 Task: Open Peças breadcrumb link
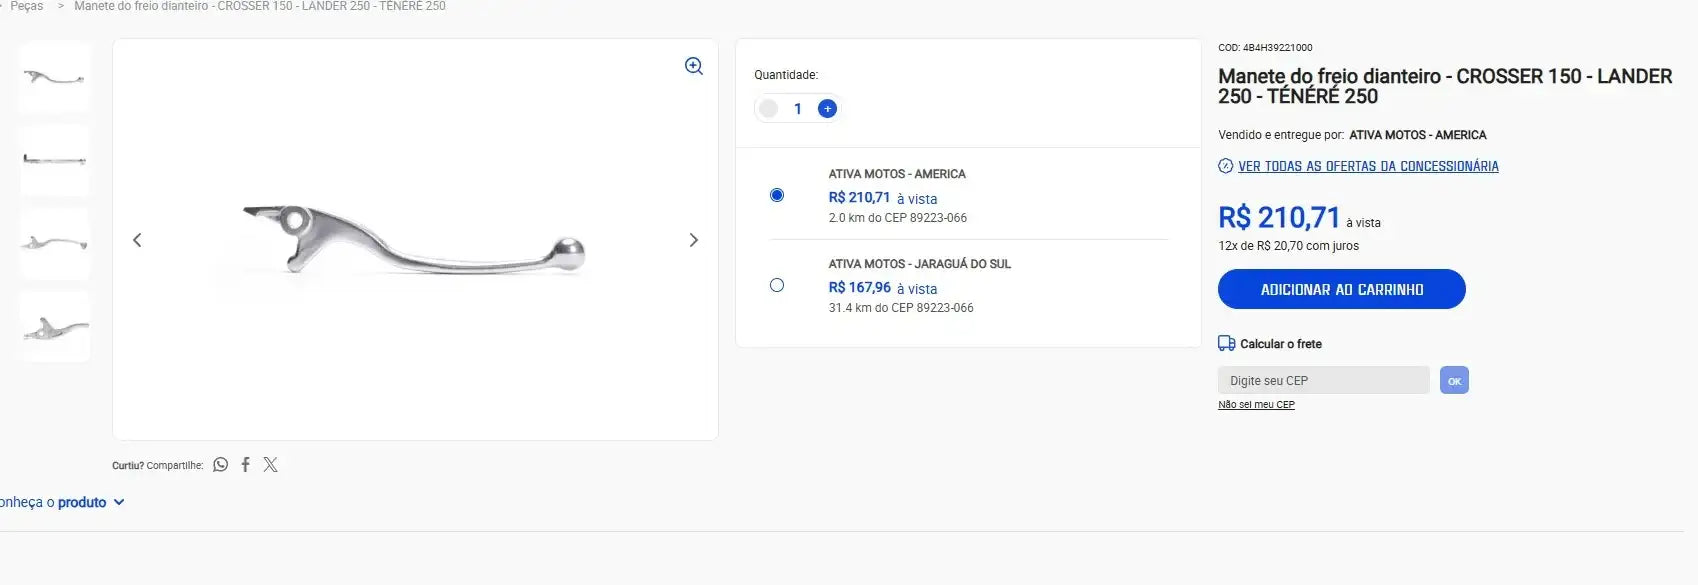(x=27, y=6)
